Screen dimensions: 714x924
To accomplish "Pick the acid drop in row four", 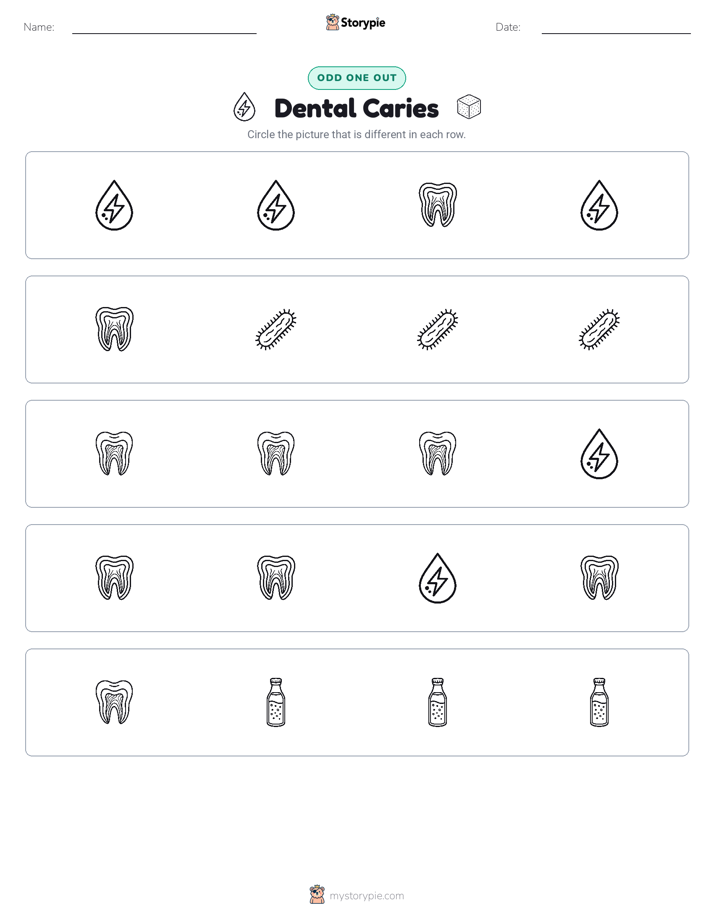I will point(437,578).
